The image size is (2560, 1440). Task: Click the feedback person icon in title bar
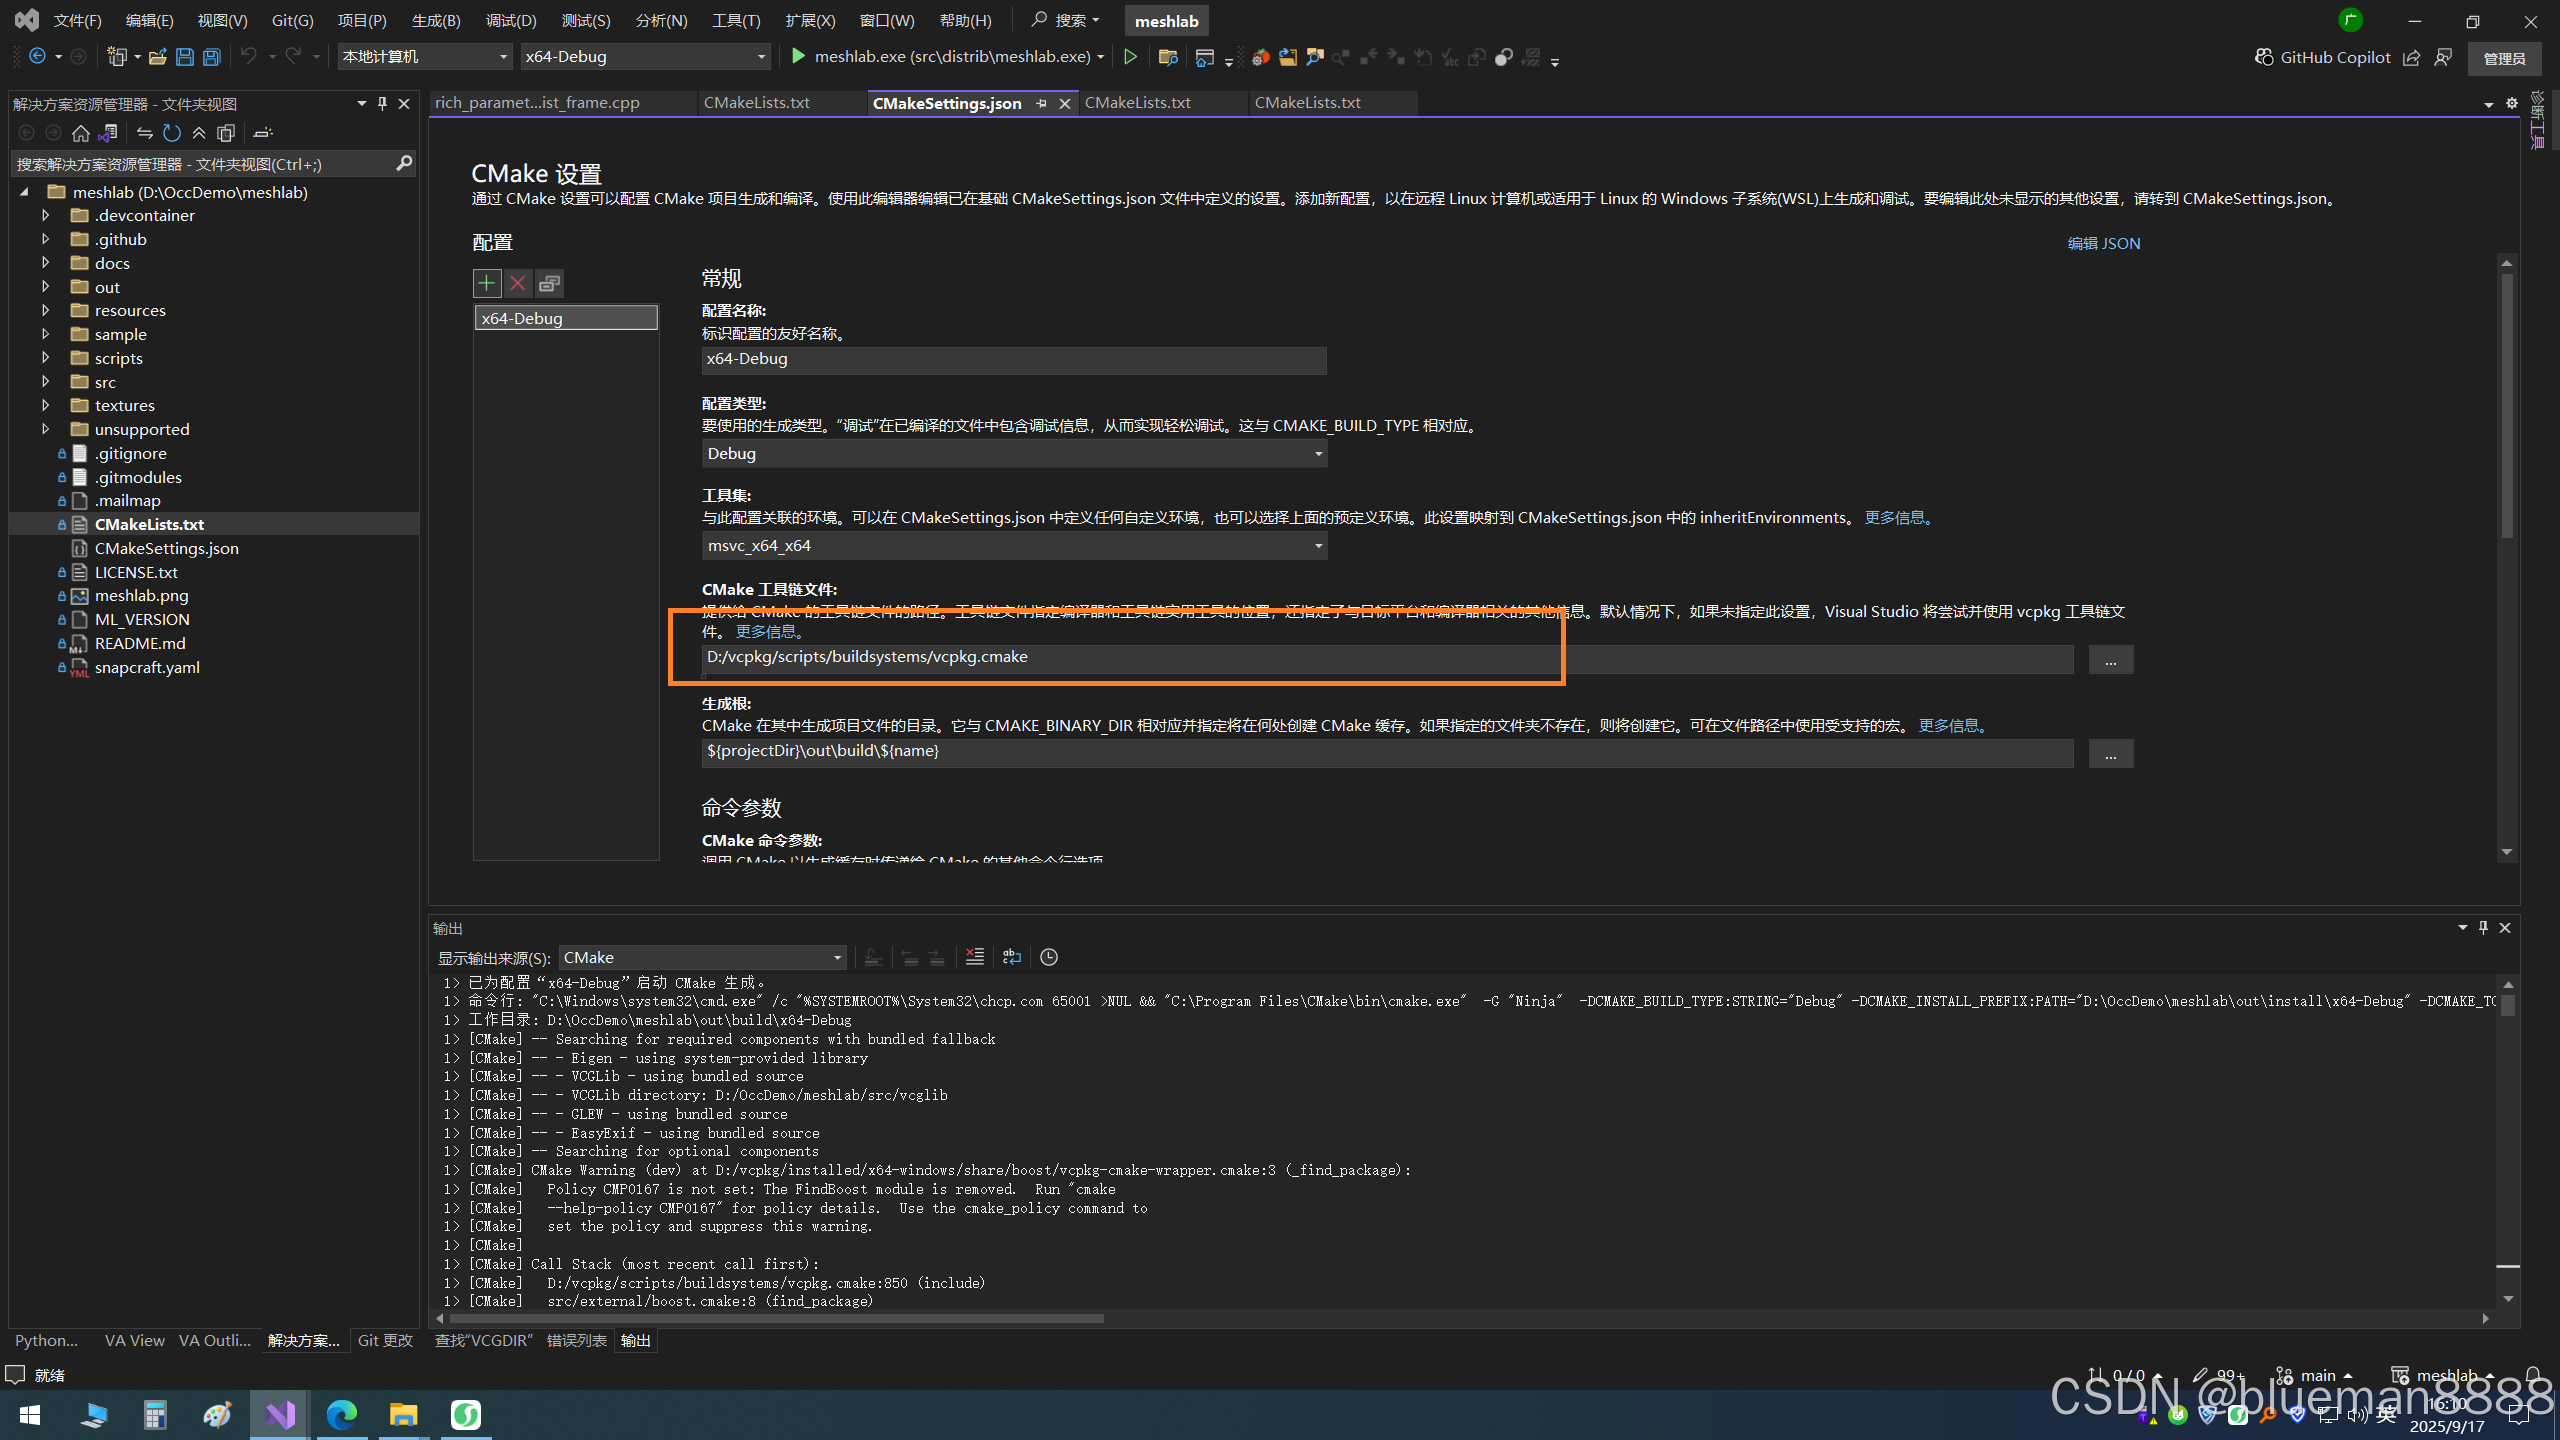click(x=2443, y=57)
